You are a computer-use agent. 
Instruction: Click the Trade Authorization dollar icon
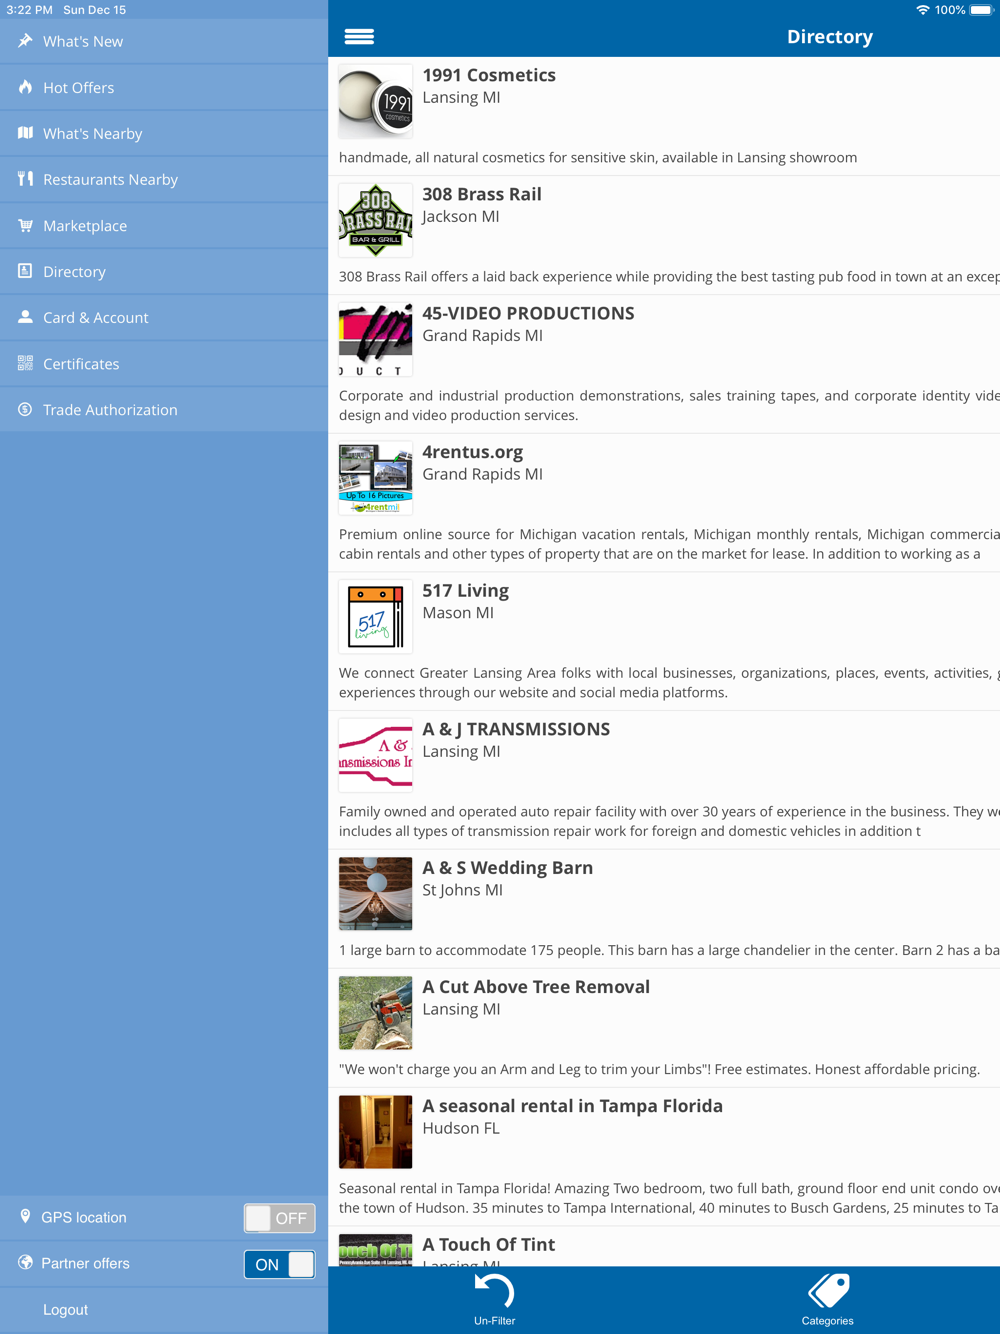click(x=25, y=409)
